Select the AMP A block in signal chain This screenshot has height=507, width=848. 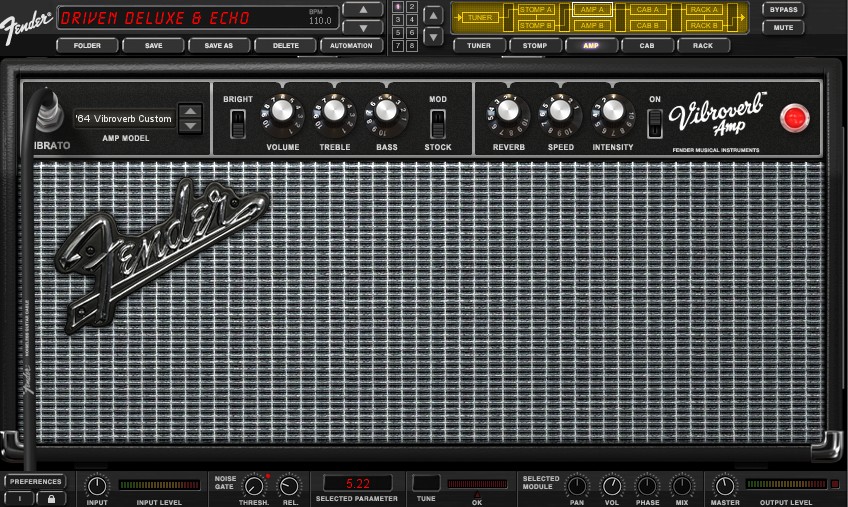(592, 10)
